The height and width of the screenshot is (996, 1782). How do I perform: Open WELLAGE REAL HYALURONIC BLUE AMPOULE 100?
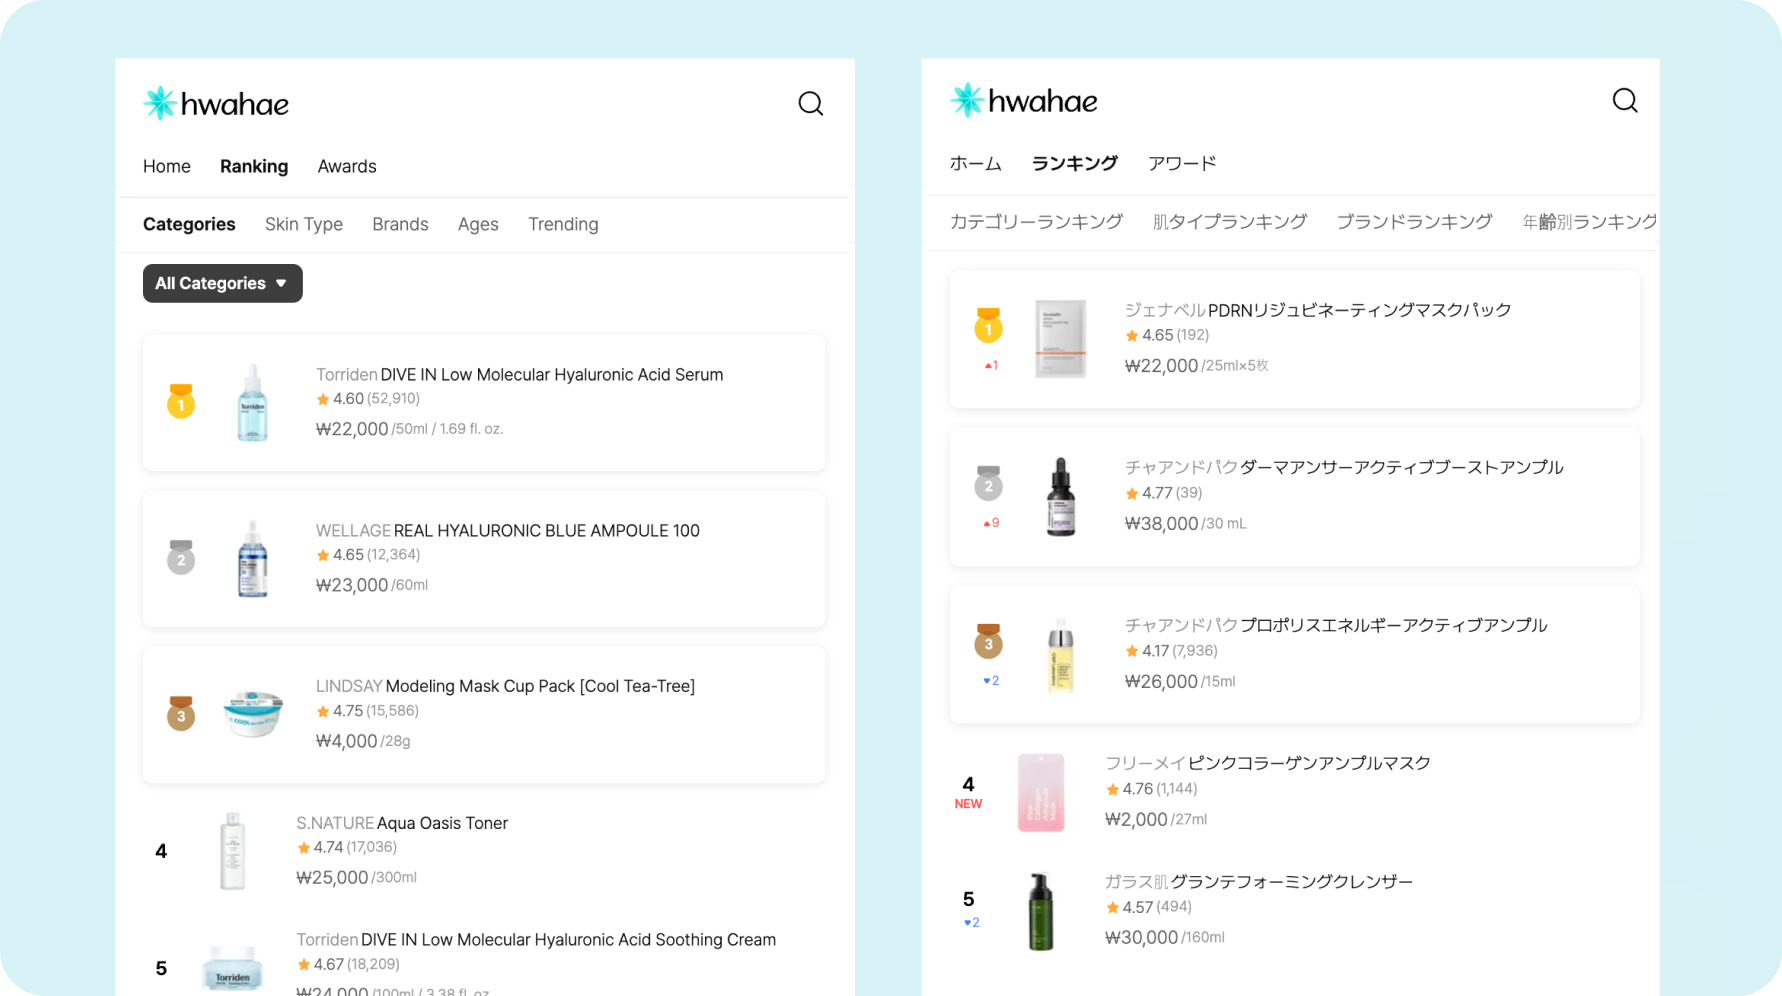coord(484,558)
